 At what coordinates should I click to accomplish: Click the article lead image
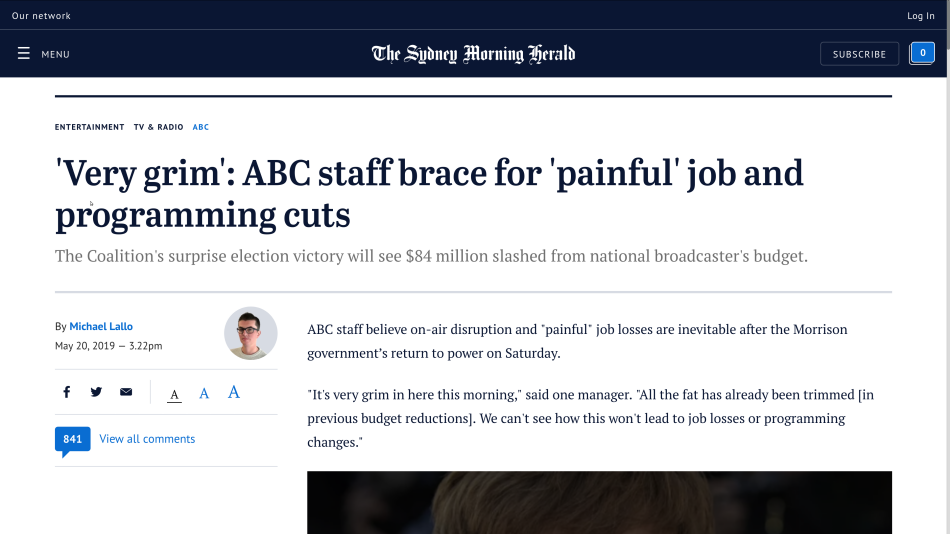point(599,502)
